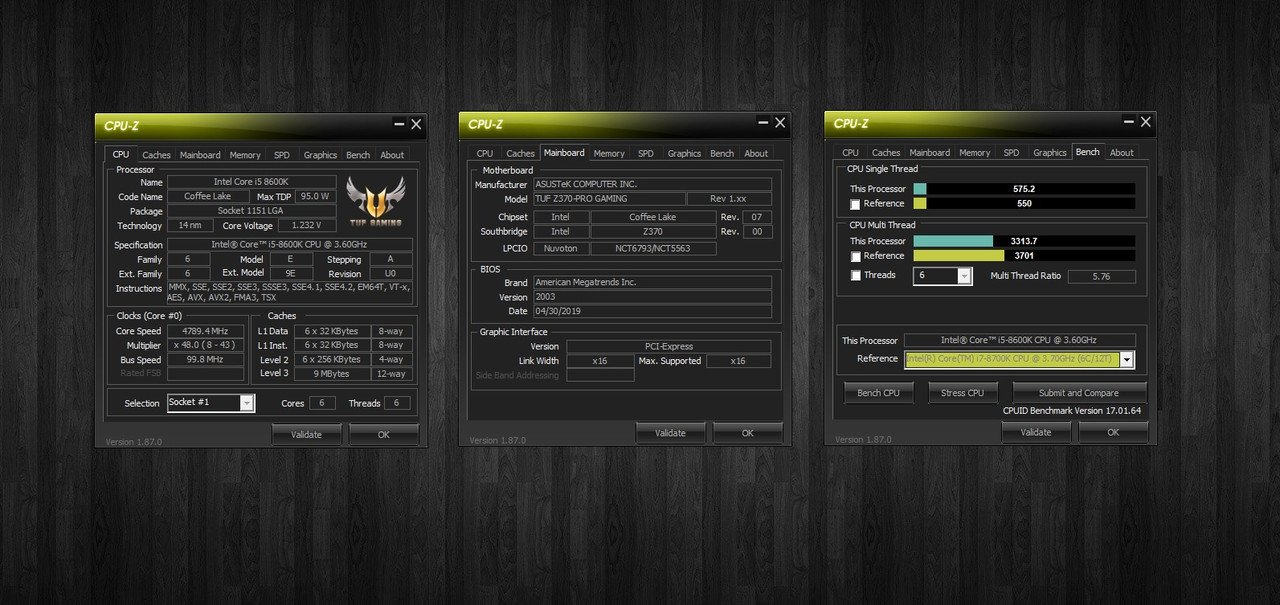Click the Multiplier value x 48.0
This screenshot has width=1280, height=605.
coord(206,345)
